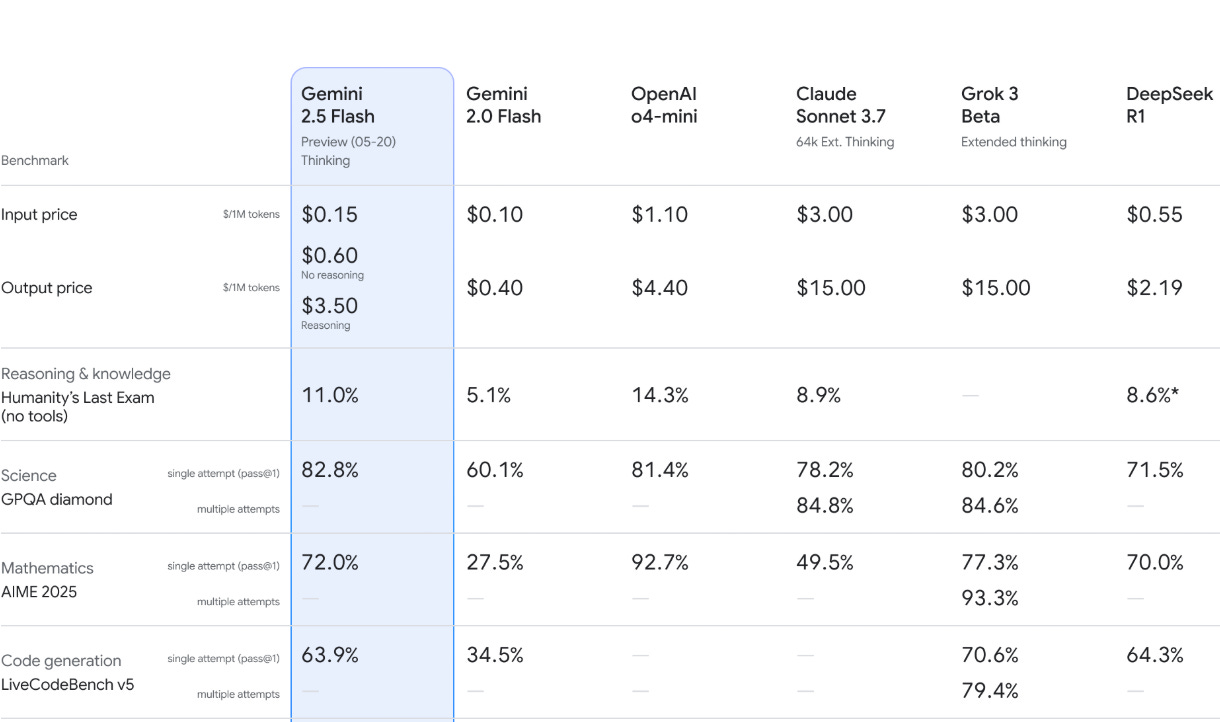Select the DeepSeek R1 column header
The height and width of the screenshot is (722, 1220).
pos(1169,105)
